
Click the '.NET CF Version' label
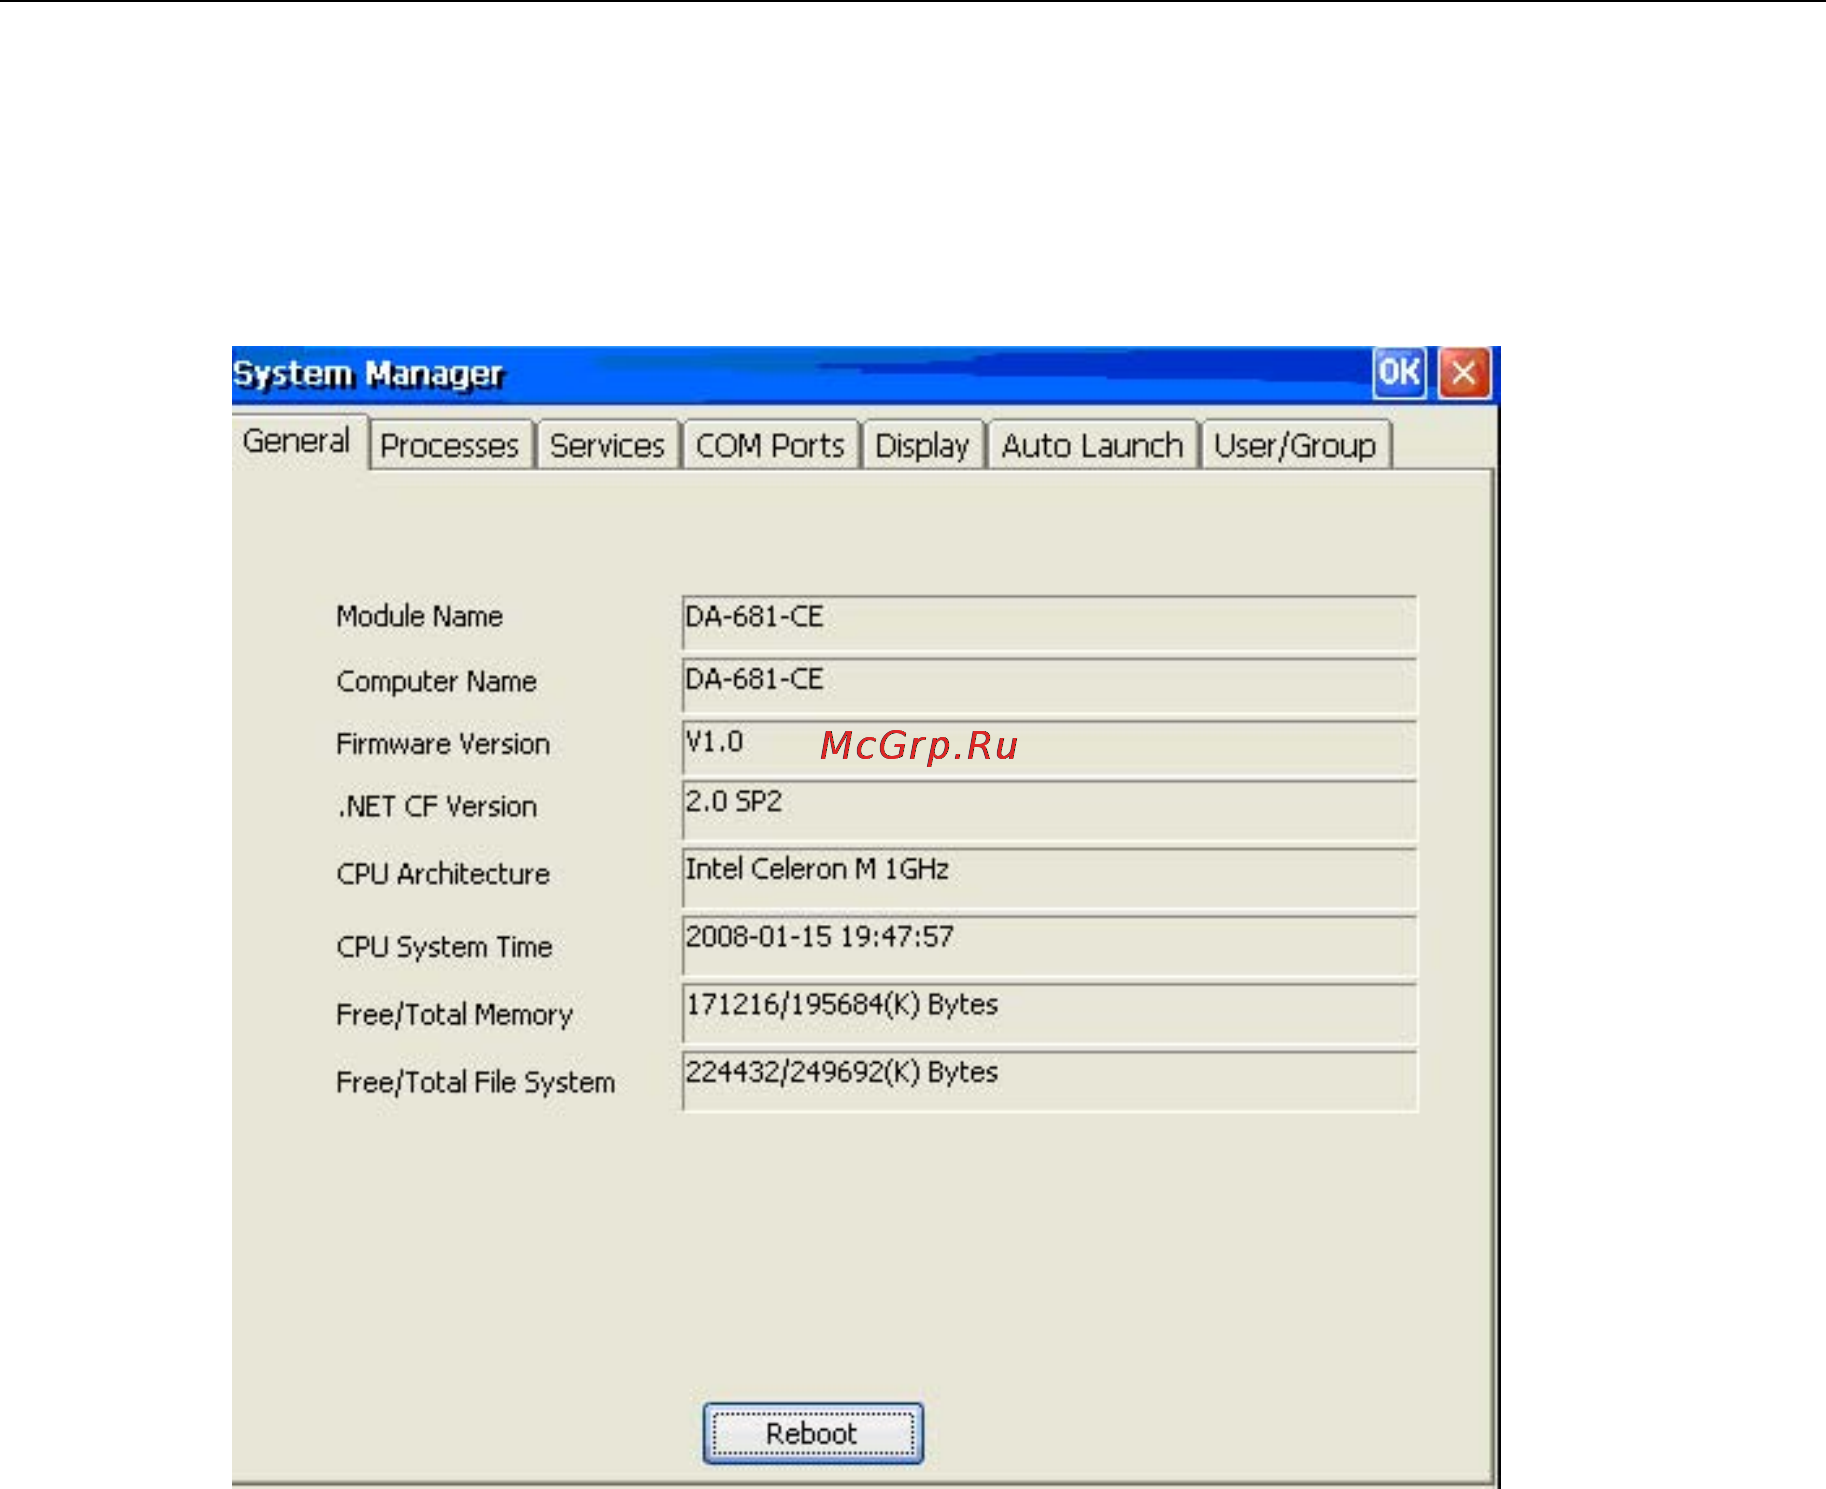437,806
